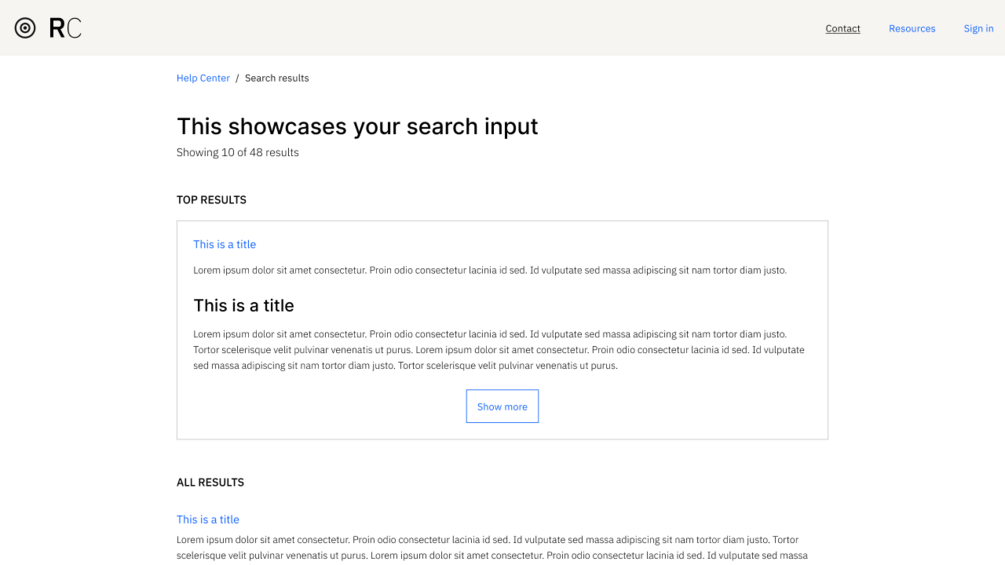Click the 'This showcases your search input' heading
Viewport: 1005px width, 565px height.
(357, 127)
